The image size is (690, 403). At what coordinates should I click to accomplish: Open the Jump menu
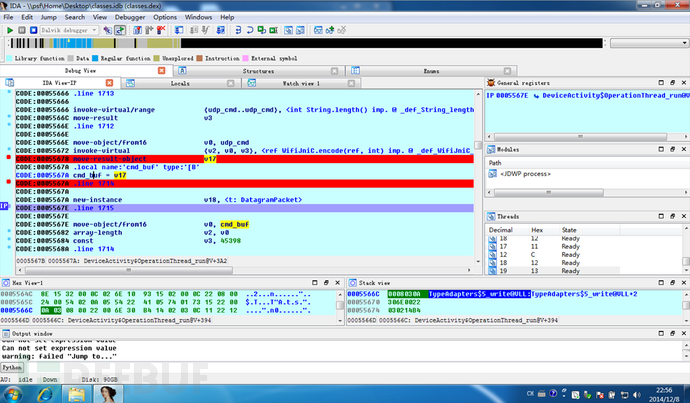pyautogui.click(x=48, y=17)
